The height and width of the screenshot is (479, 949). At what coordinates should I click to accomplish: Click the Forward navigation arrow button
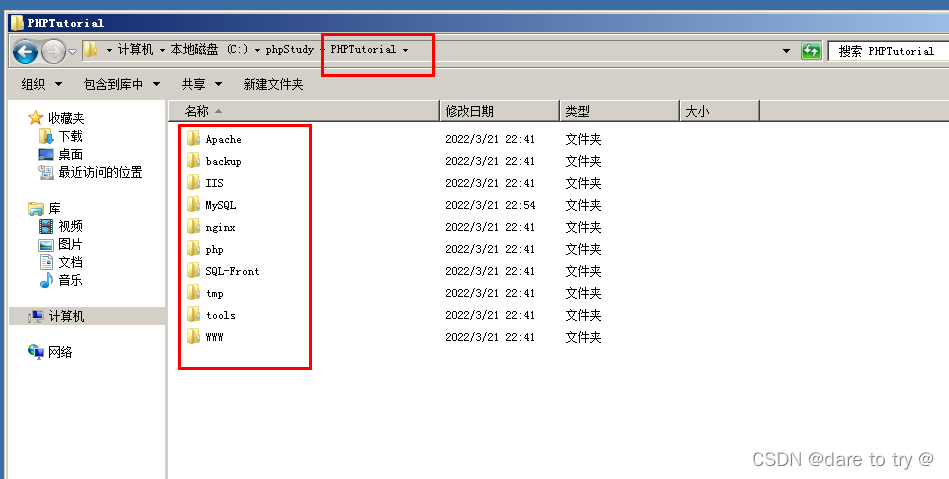(53, 51)
